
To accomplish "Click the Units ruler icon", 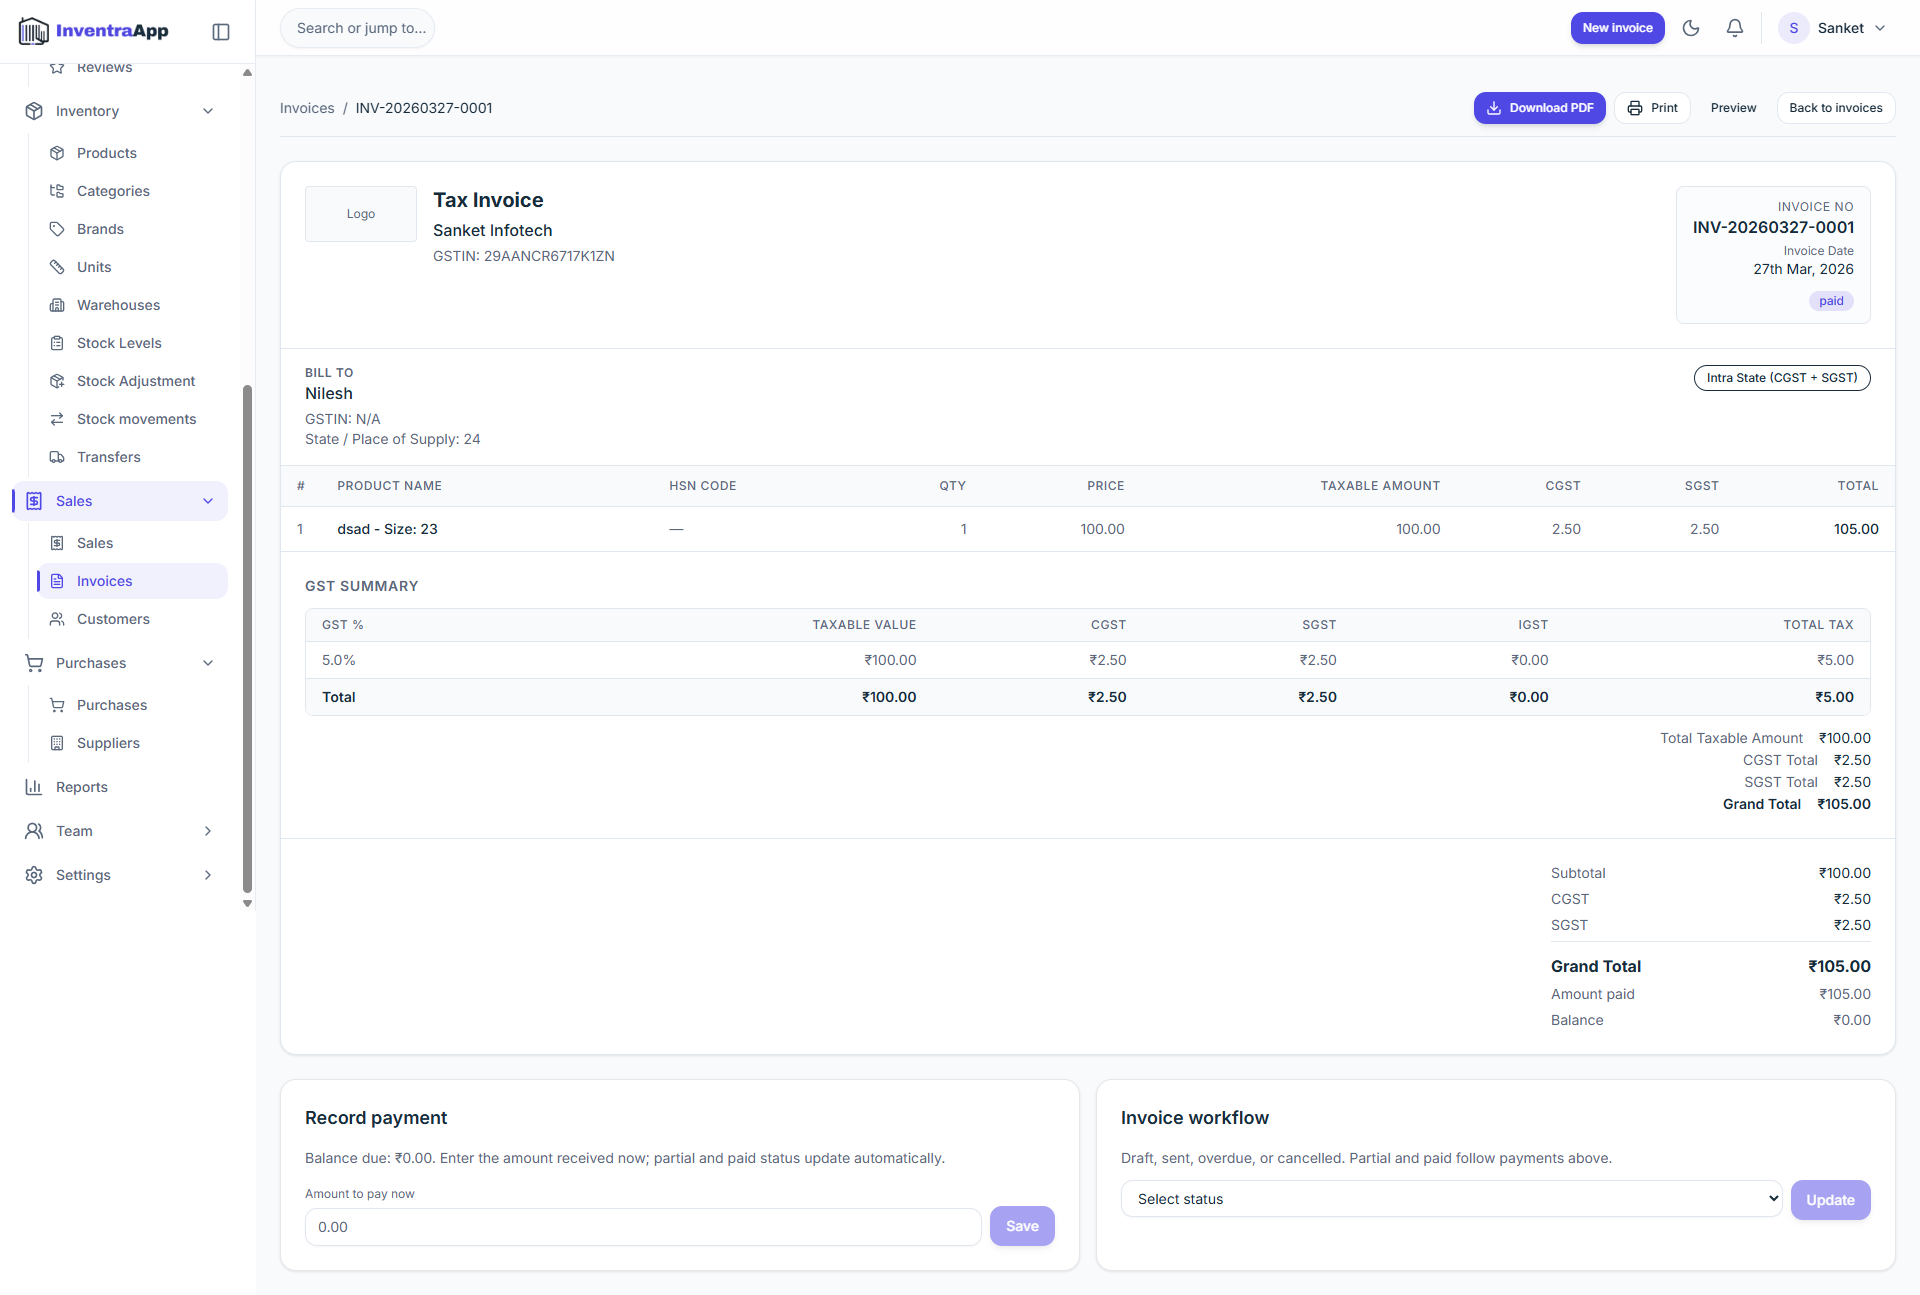I will 57,267.
